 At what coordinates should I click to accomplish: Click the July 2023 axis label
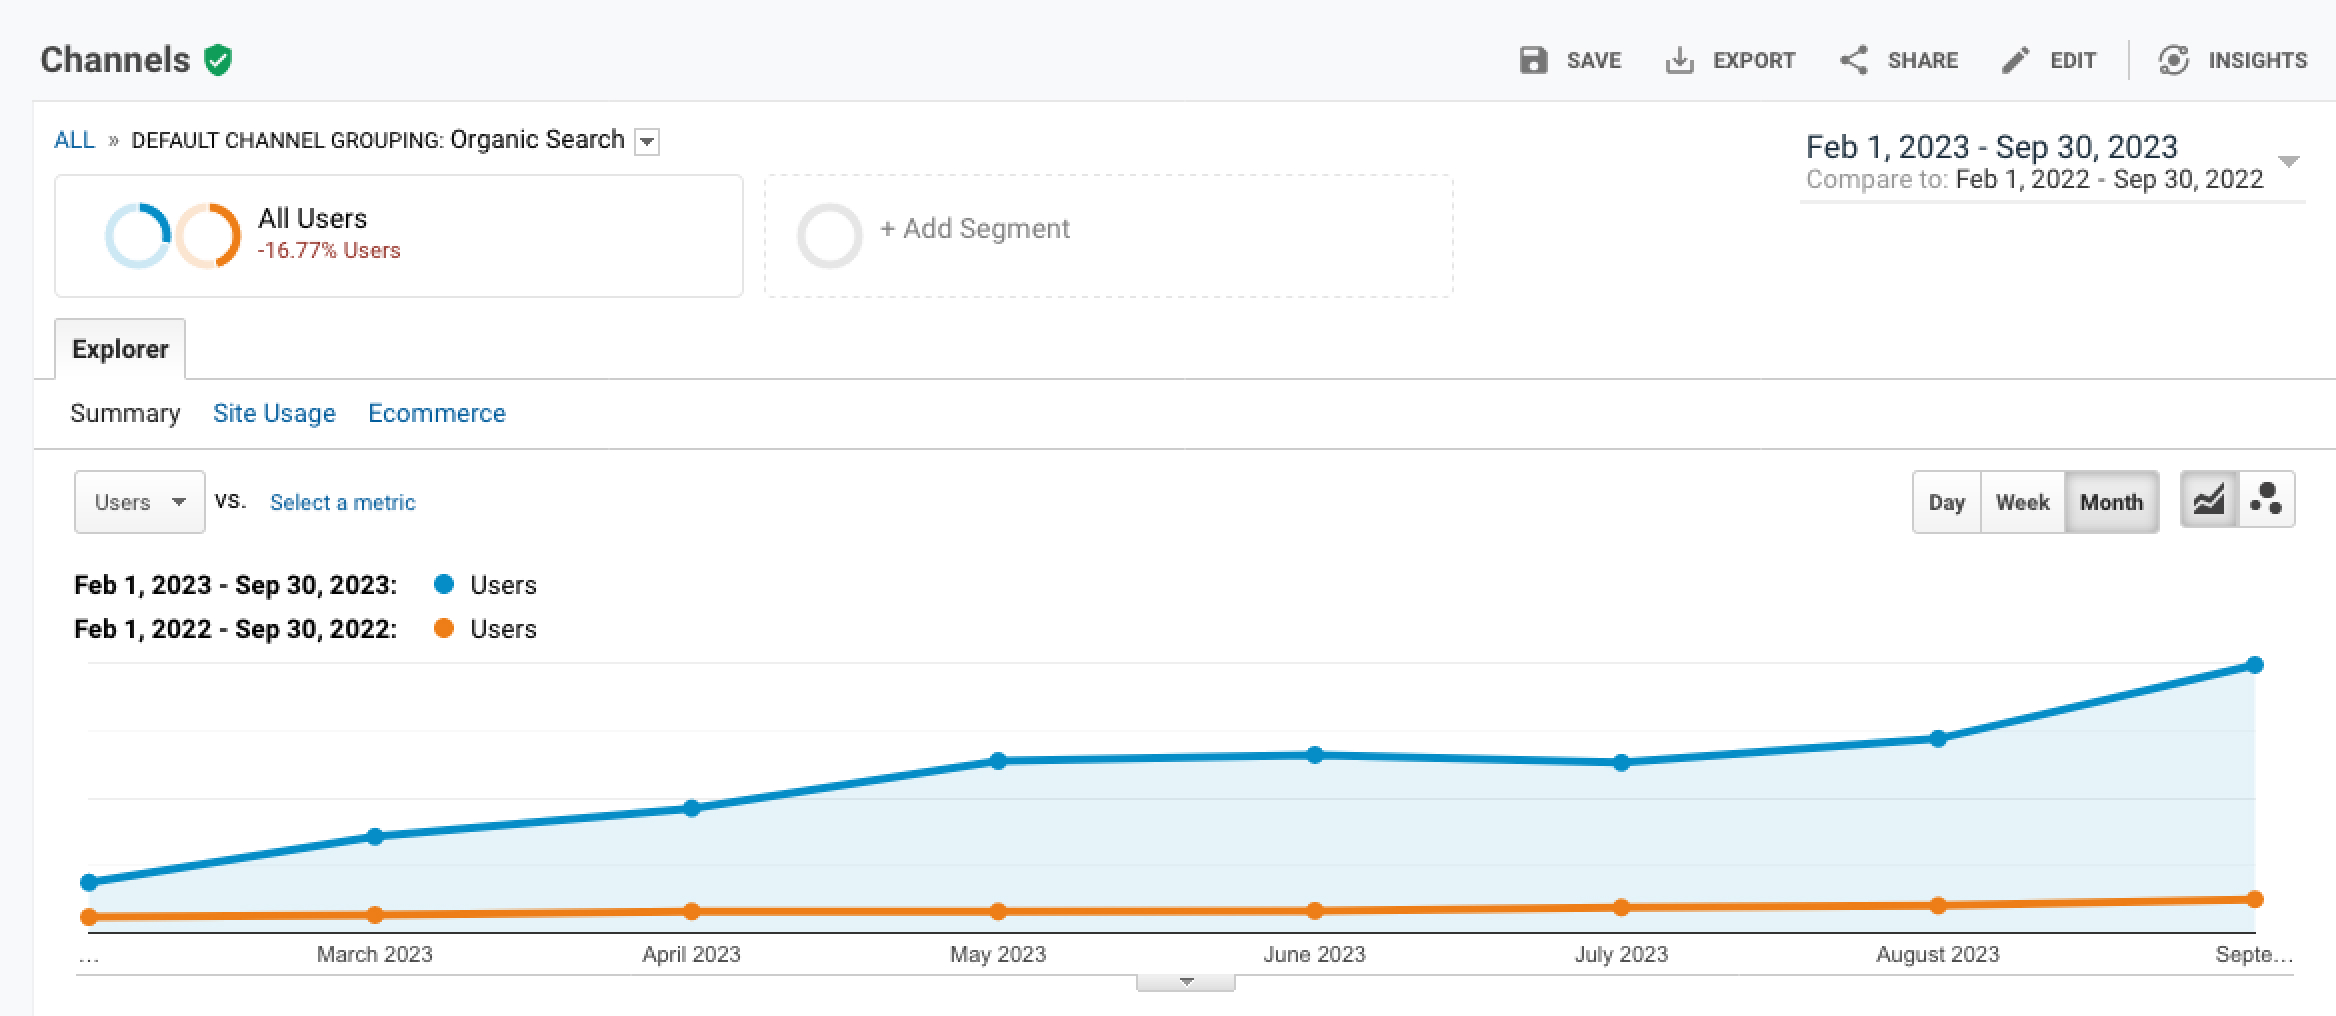pos(1622,954)
